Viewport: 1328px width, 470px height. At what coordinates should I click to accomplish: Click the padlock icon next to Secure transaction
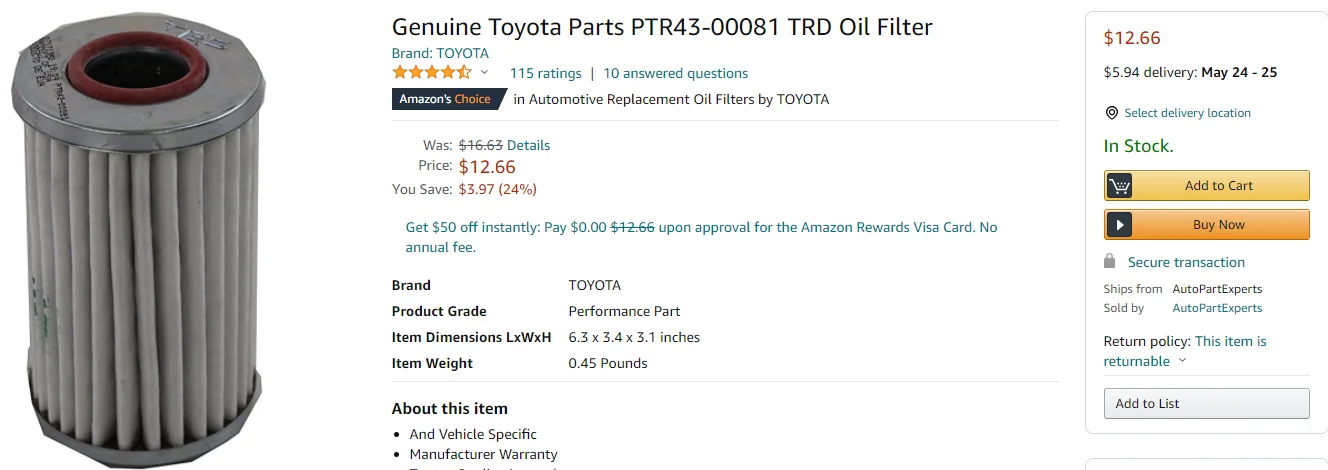click(x=1109, y=261)
